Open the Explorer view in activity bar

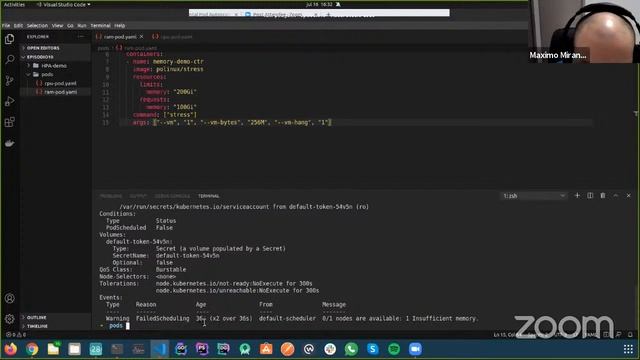(x=9, y=39)
